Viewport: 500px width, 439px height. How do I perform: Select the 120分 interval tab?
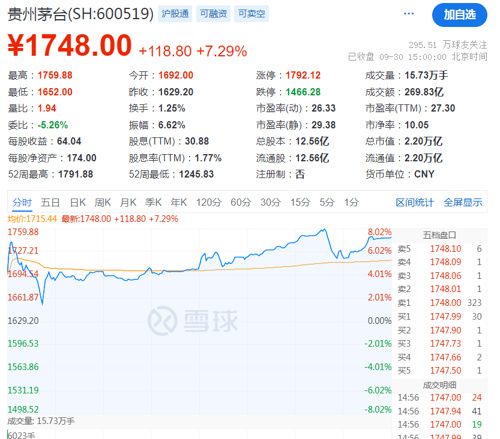pyautogui.click(x=209, y=202)
